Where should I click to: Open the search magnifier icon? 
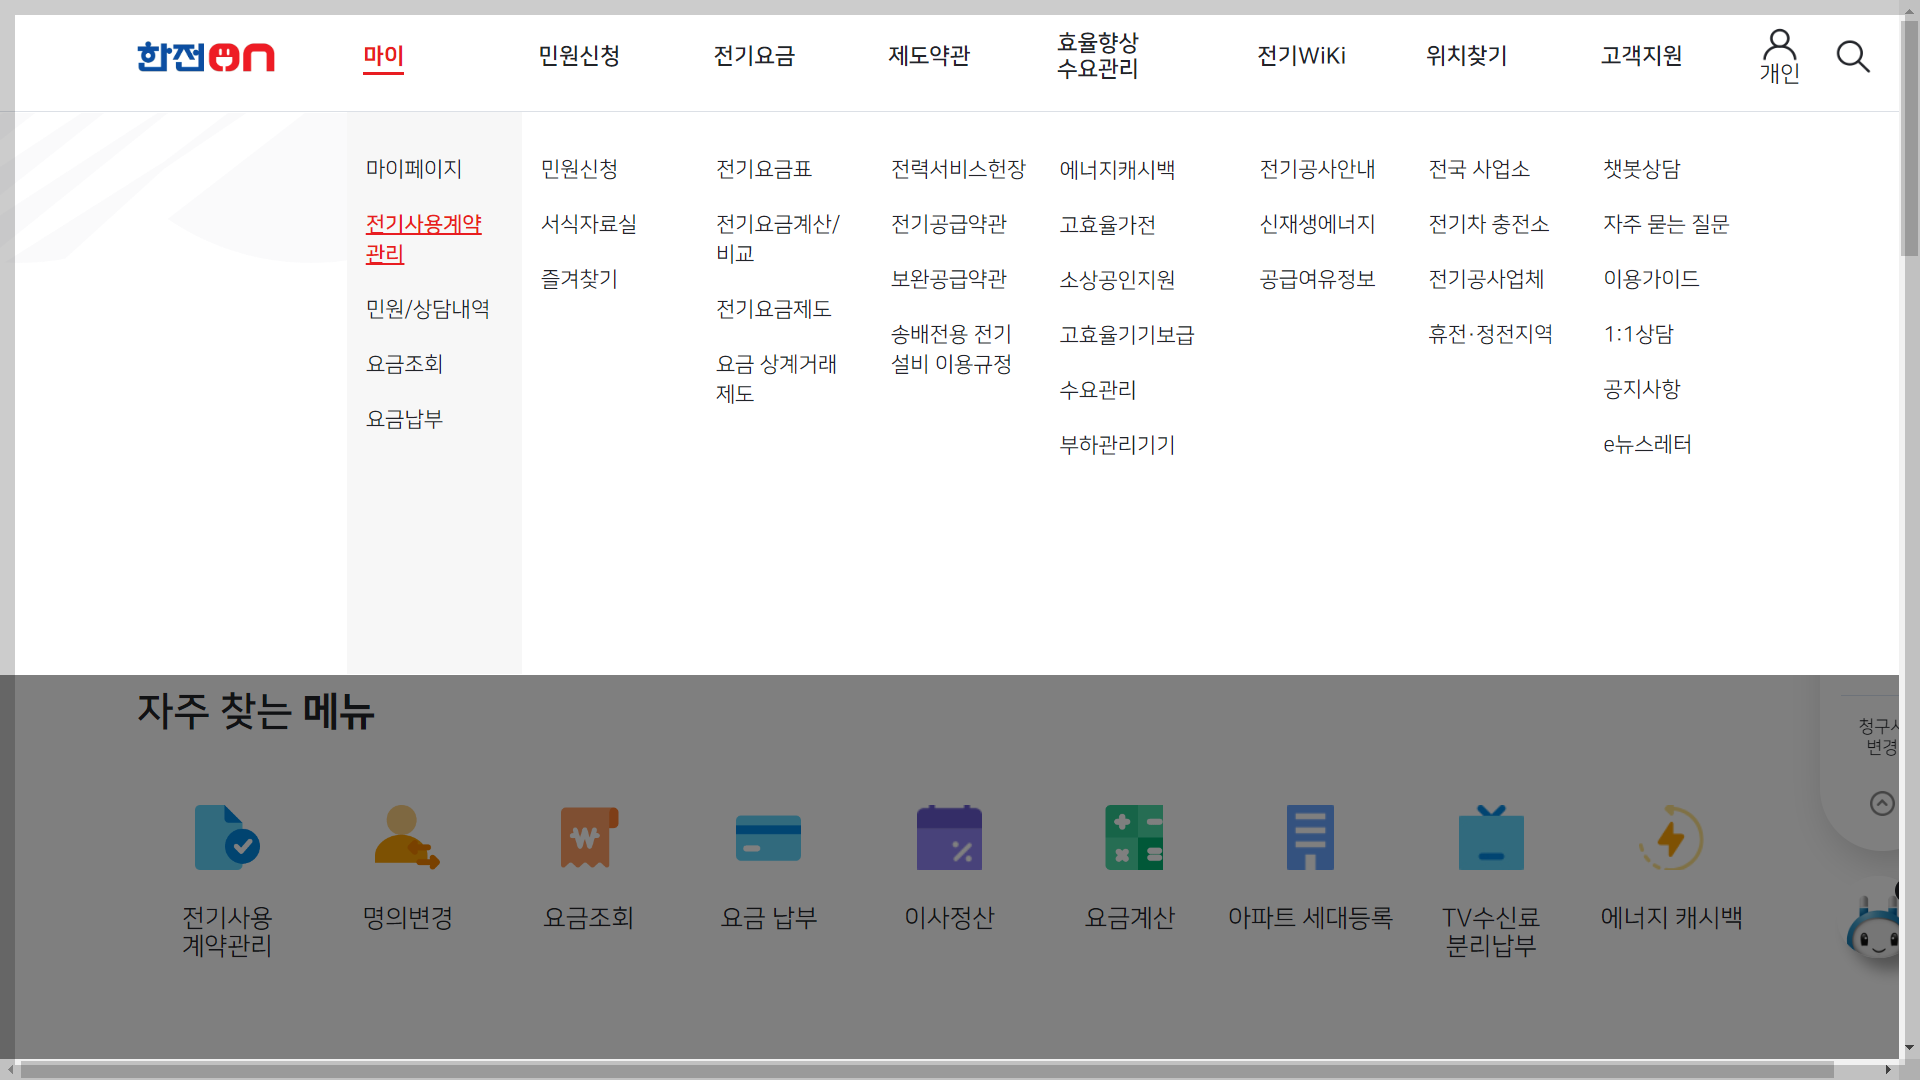point(1853,57)
